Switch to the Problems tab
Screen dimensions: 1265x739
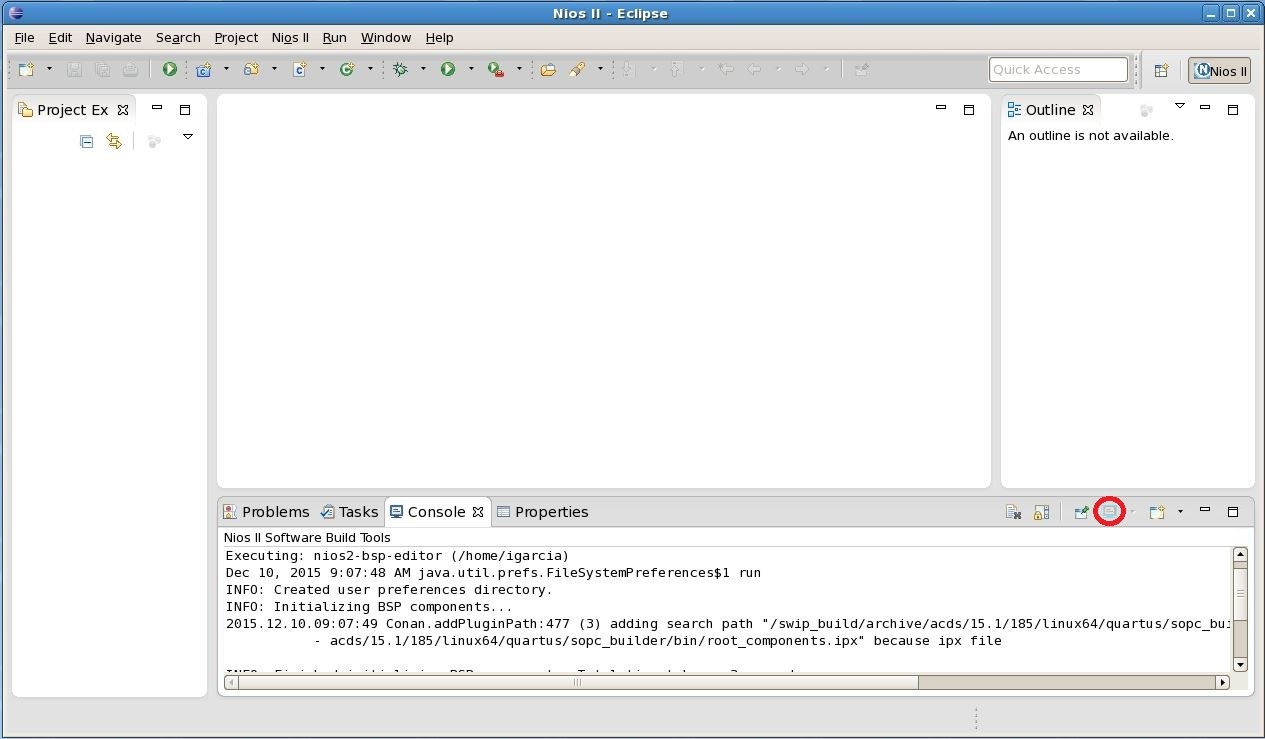266,512
